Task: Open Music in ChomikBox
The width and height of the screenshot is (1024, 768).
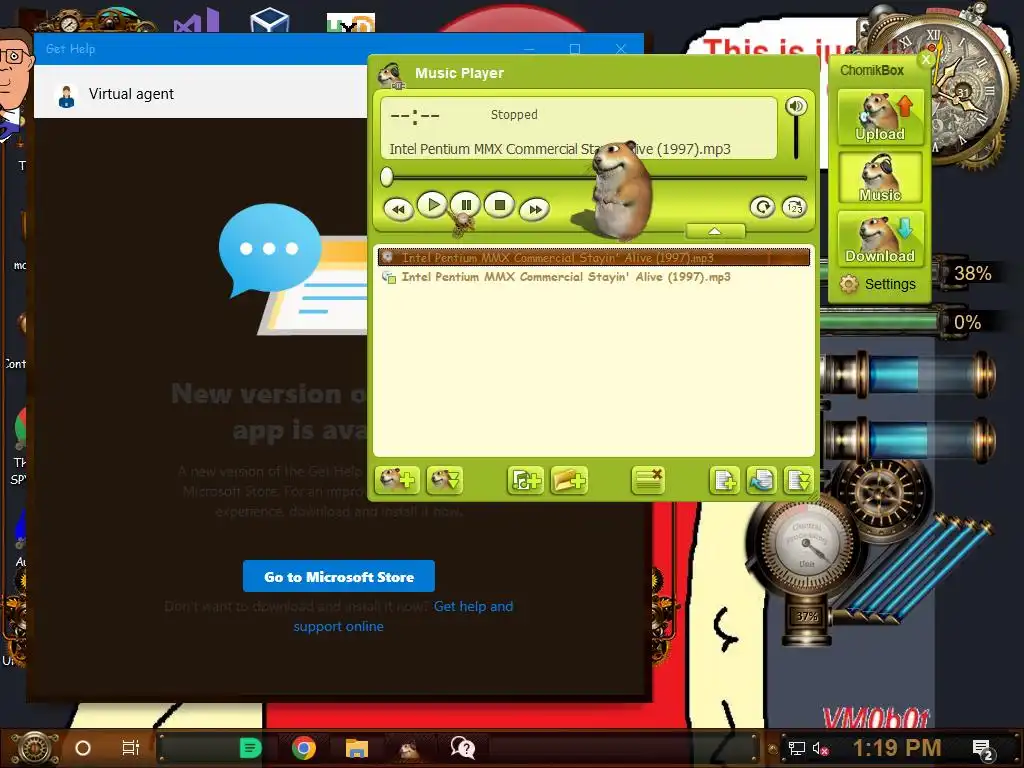Action: pyautogui.click(x=880, y=178)
